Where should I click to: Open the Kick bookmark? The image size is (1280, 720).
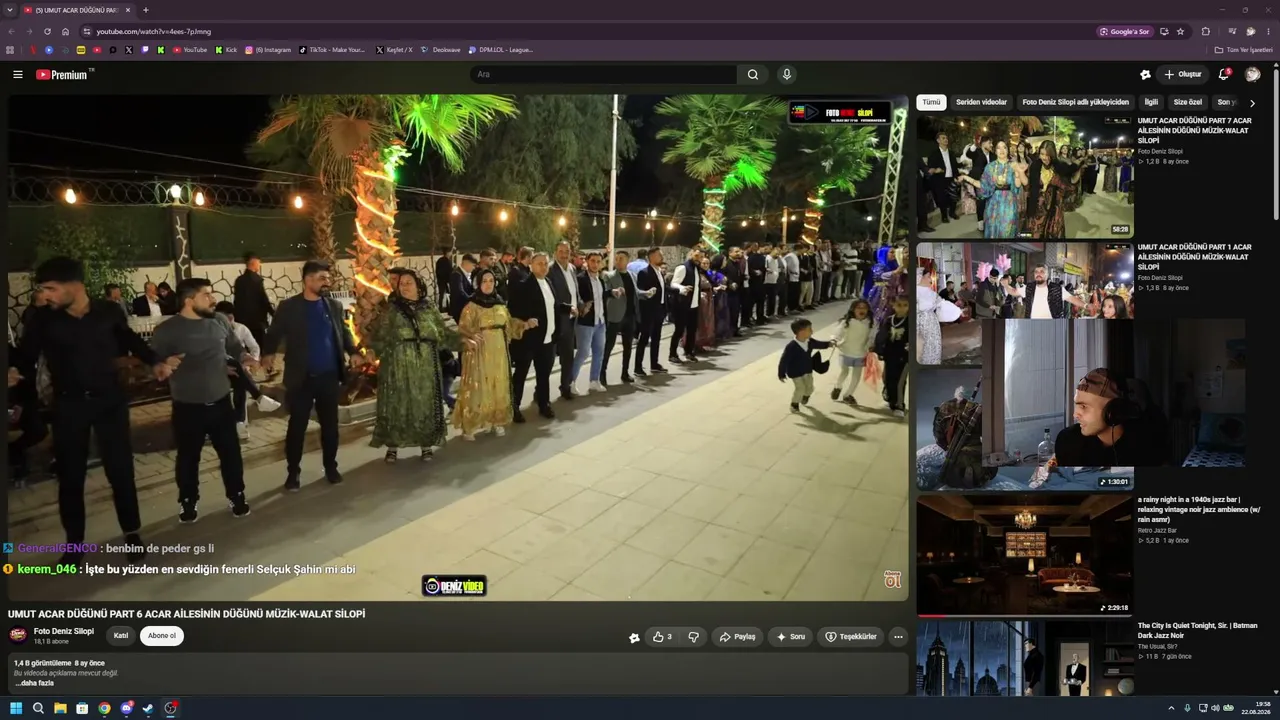(x=226, y=50)
